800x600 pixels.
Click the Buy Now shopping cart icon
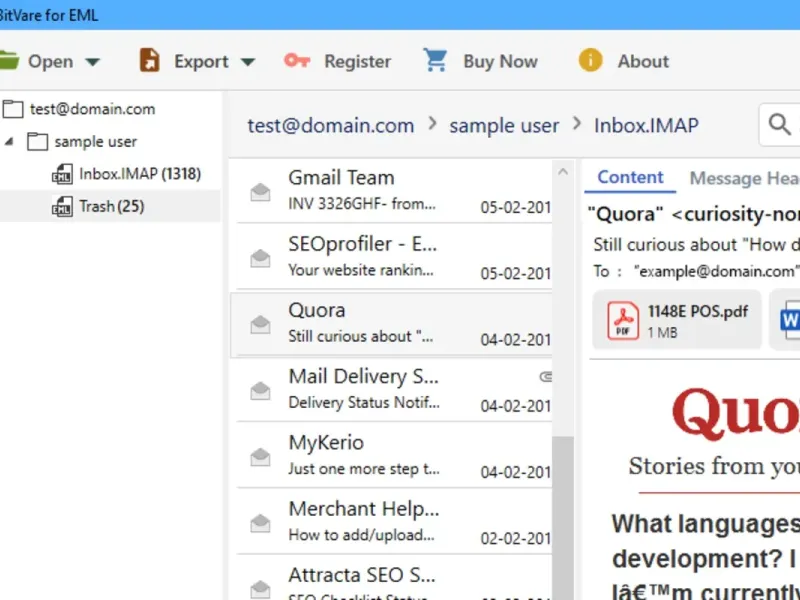(x=435, y=60)
